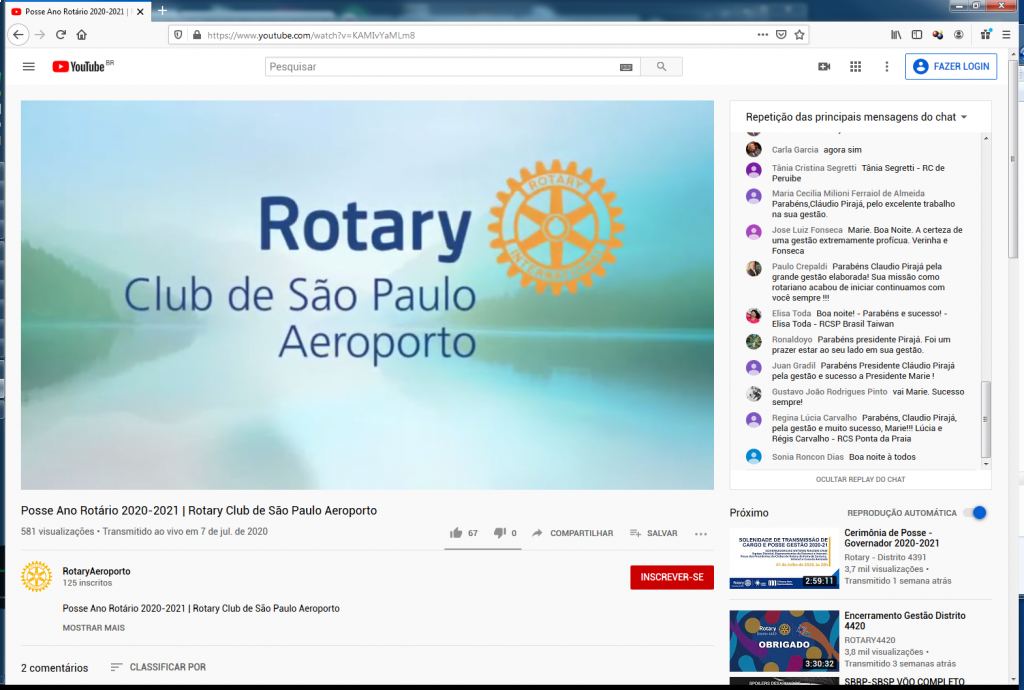This screenshot has height=690, width=1024.
Task: Click Ocultar Replay do Chat
Action: (x=860, y=480)
